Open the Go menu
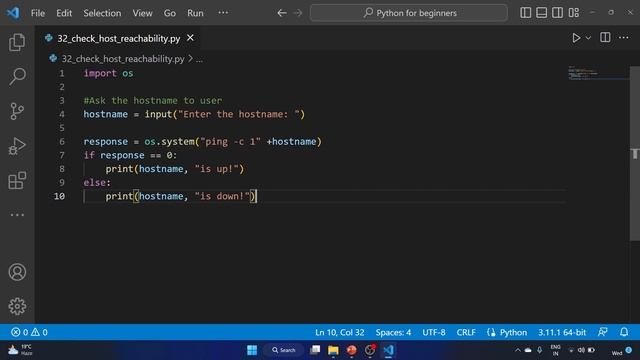 [170, 13]
